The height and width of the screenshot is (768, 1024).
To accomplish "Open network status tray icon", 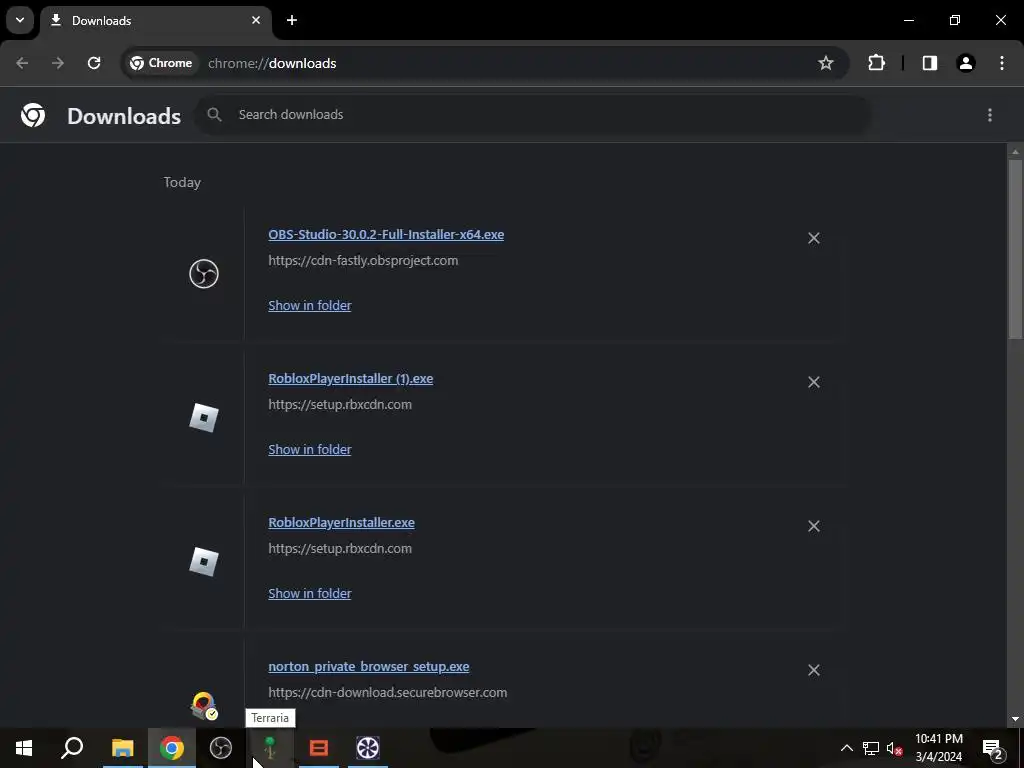I will [x=871, y=748].
